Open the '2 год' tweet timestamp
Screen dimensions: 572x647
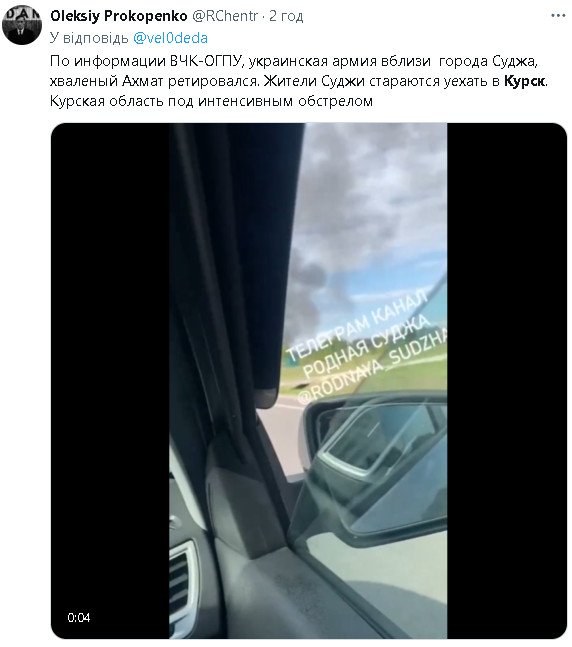tap(286, 16)
